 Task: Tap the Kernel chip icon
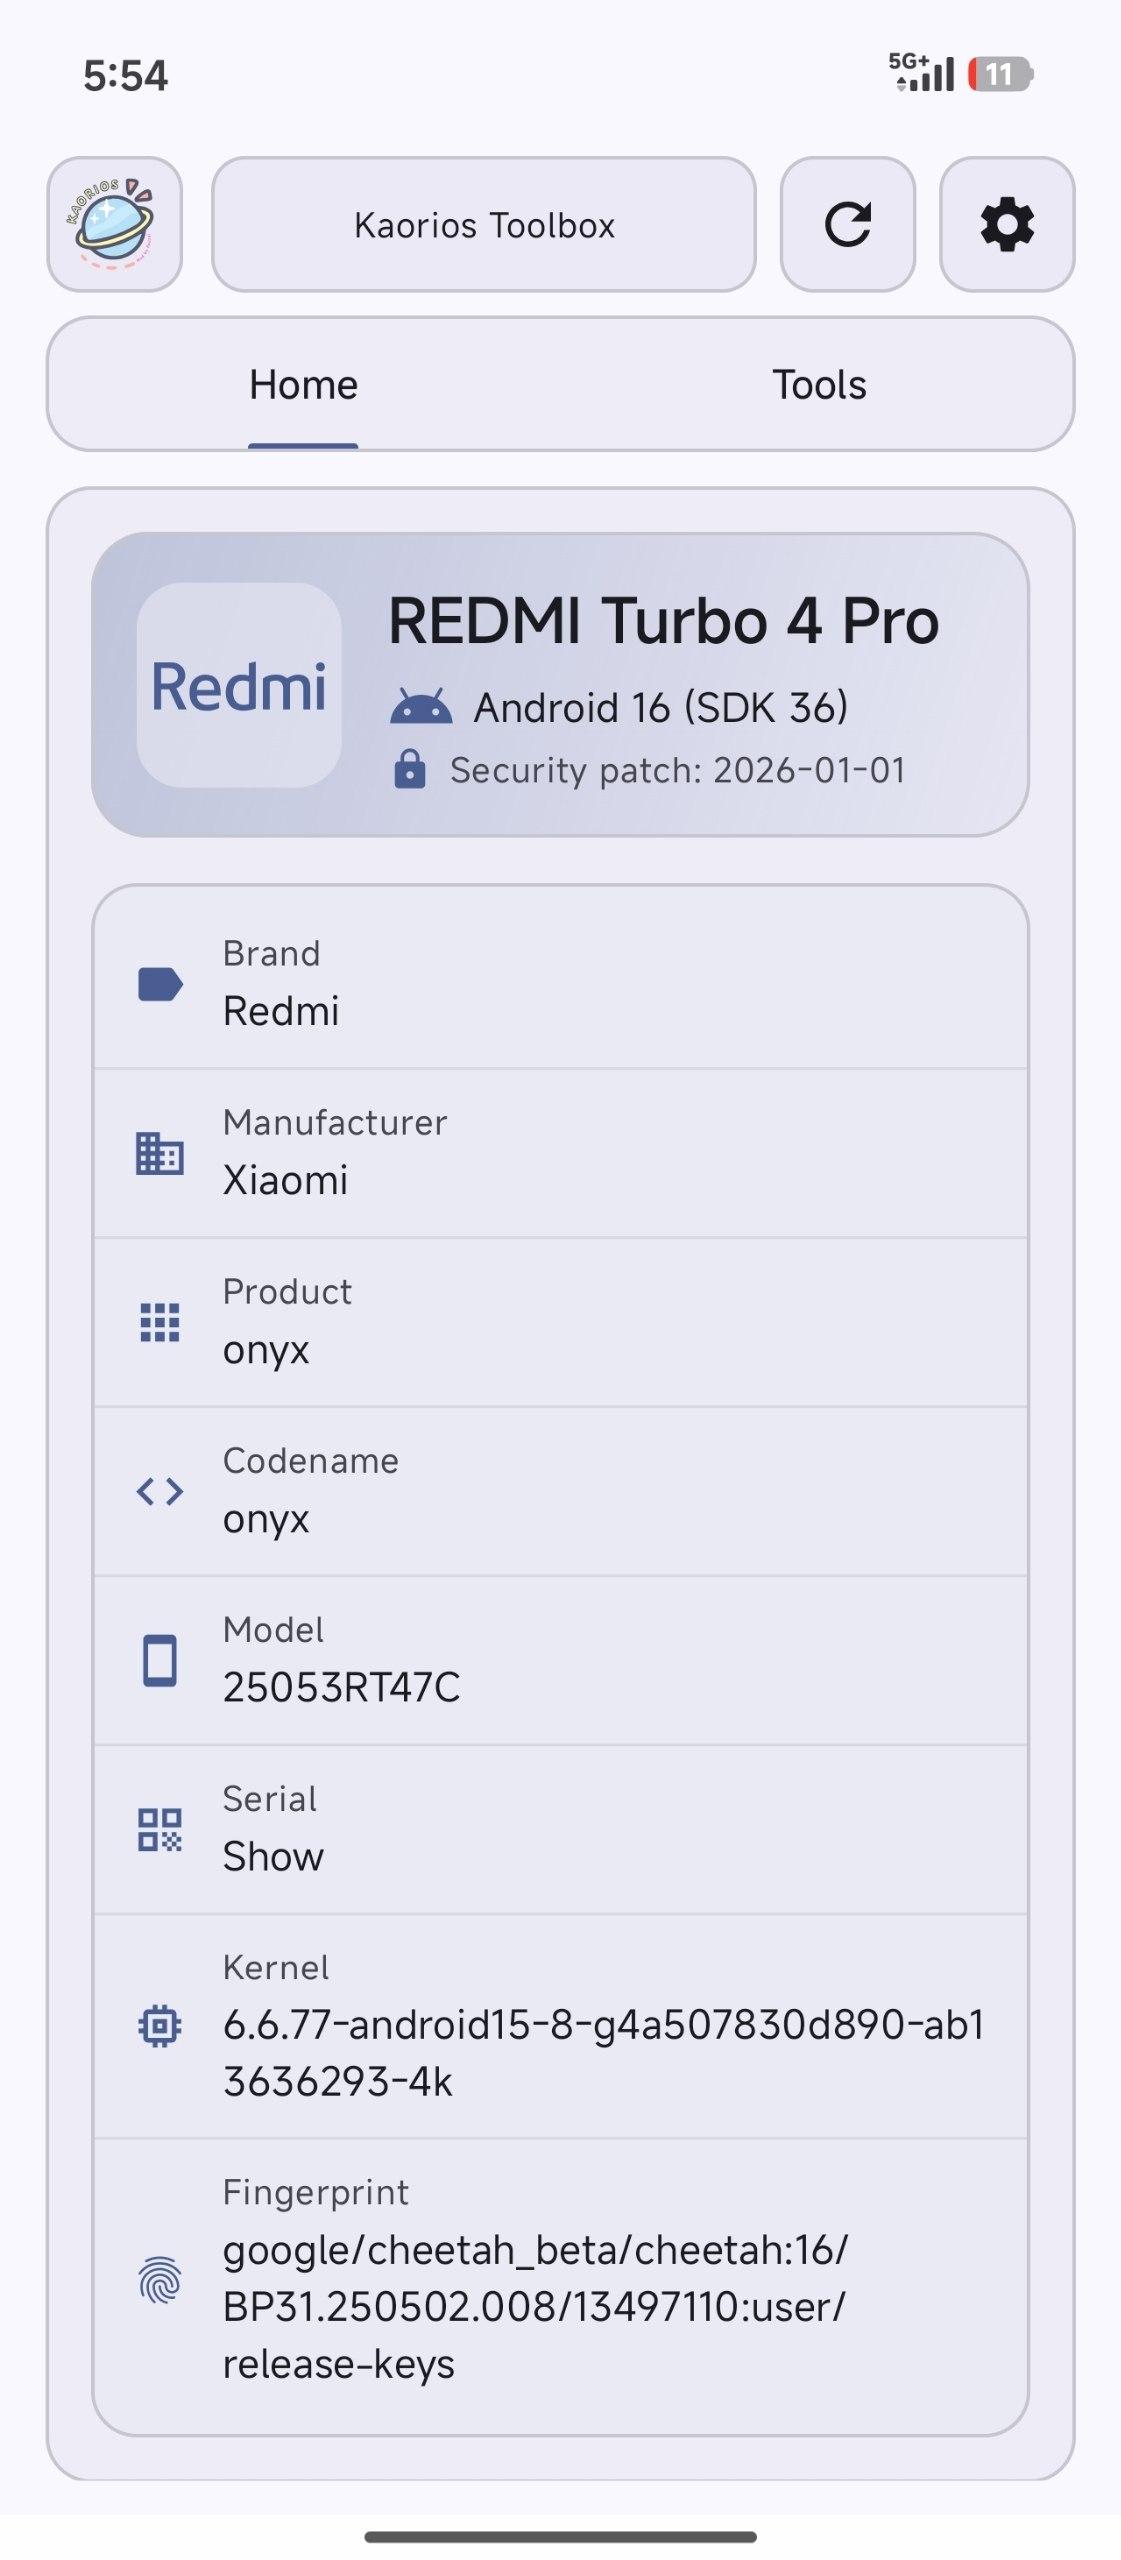160,2026
